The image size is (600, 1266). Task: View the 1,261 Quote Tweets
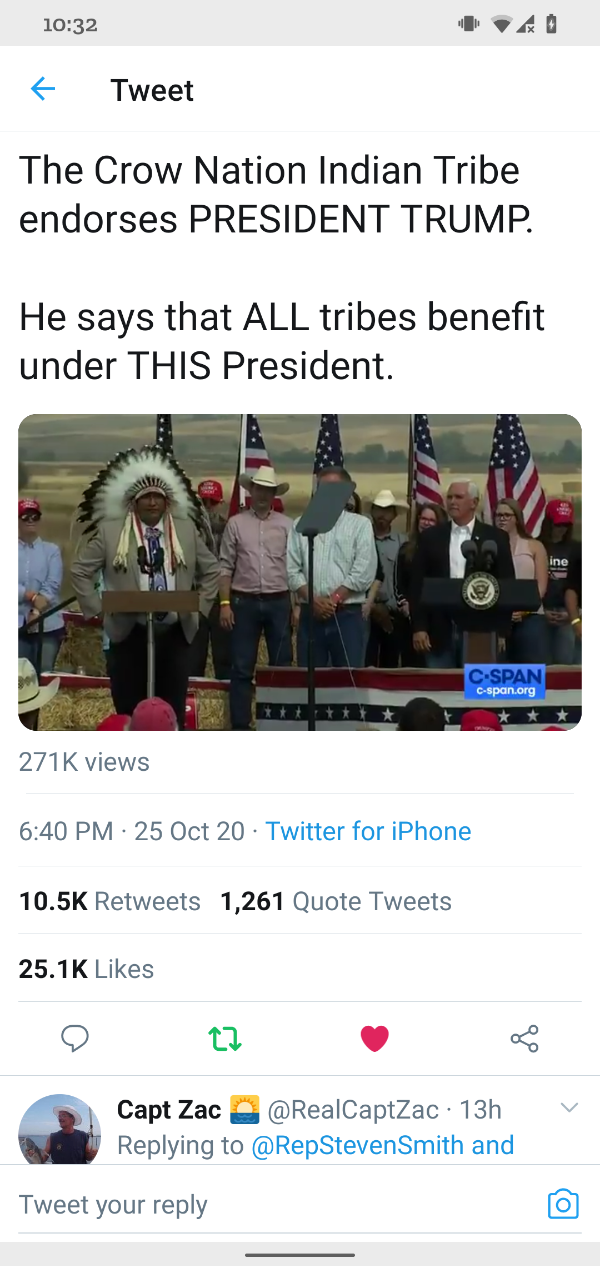[x=336, y=901]
